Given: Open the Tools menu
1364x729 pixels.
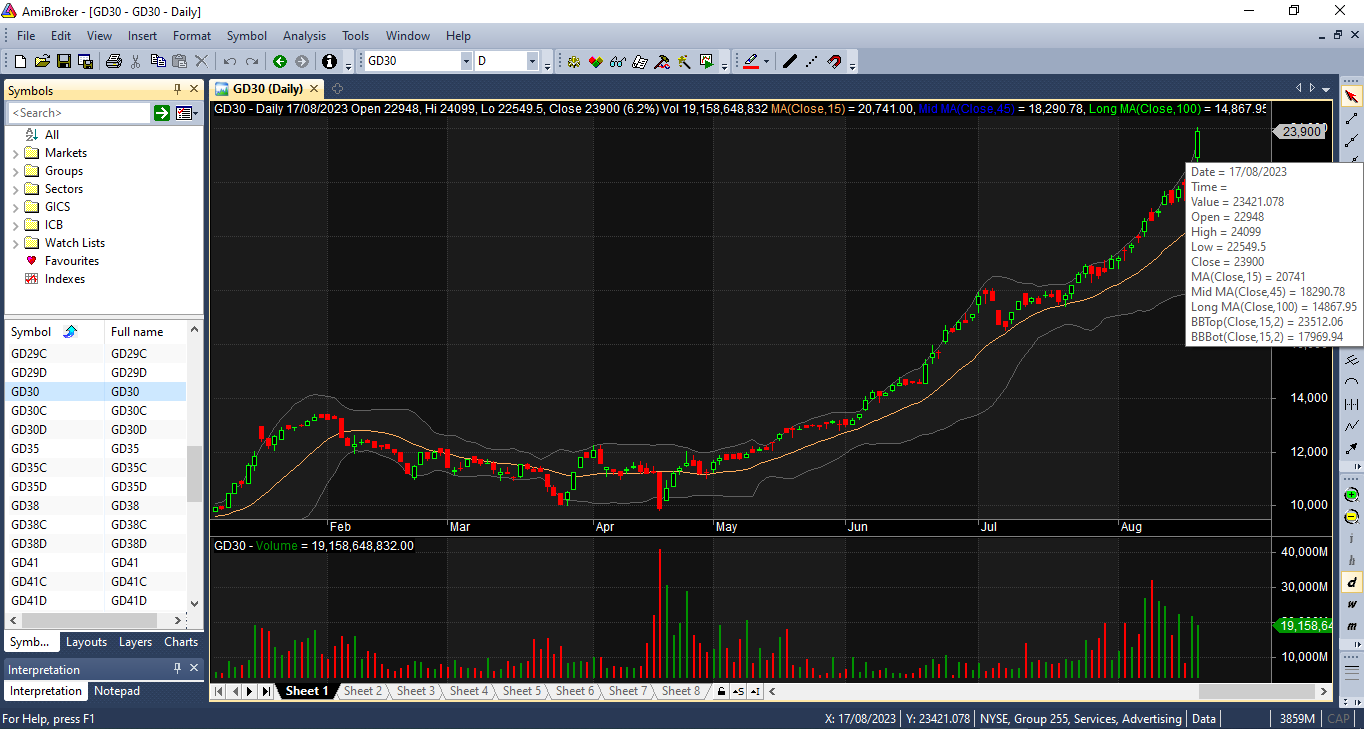Looking at the screenshot, I should [x=356, y=36].
